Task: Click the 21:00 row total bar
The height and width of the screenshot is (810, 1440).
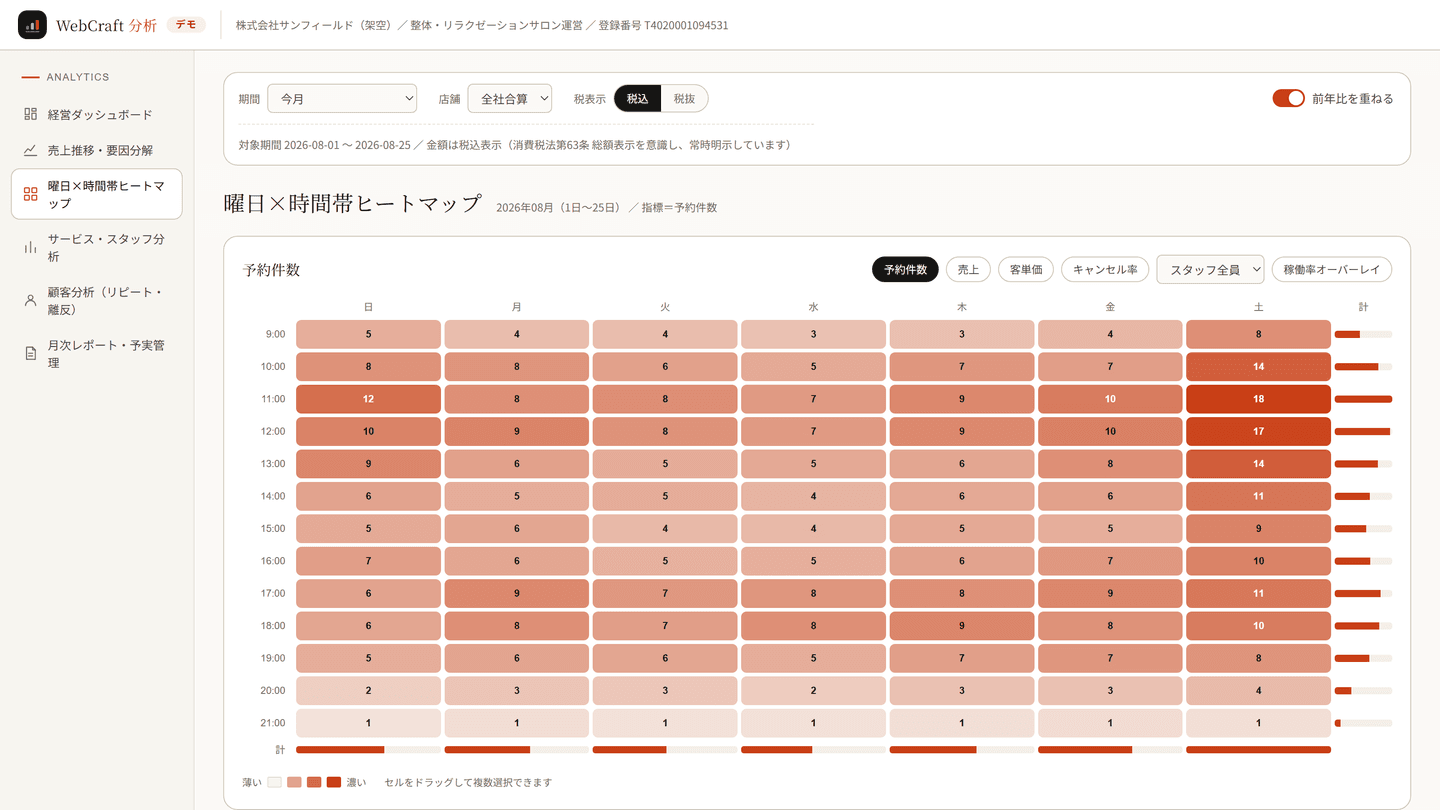Action: coord(1363,723)
